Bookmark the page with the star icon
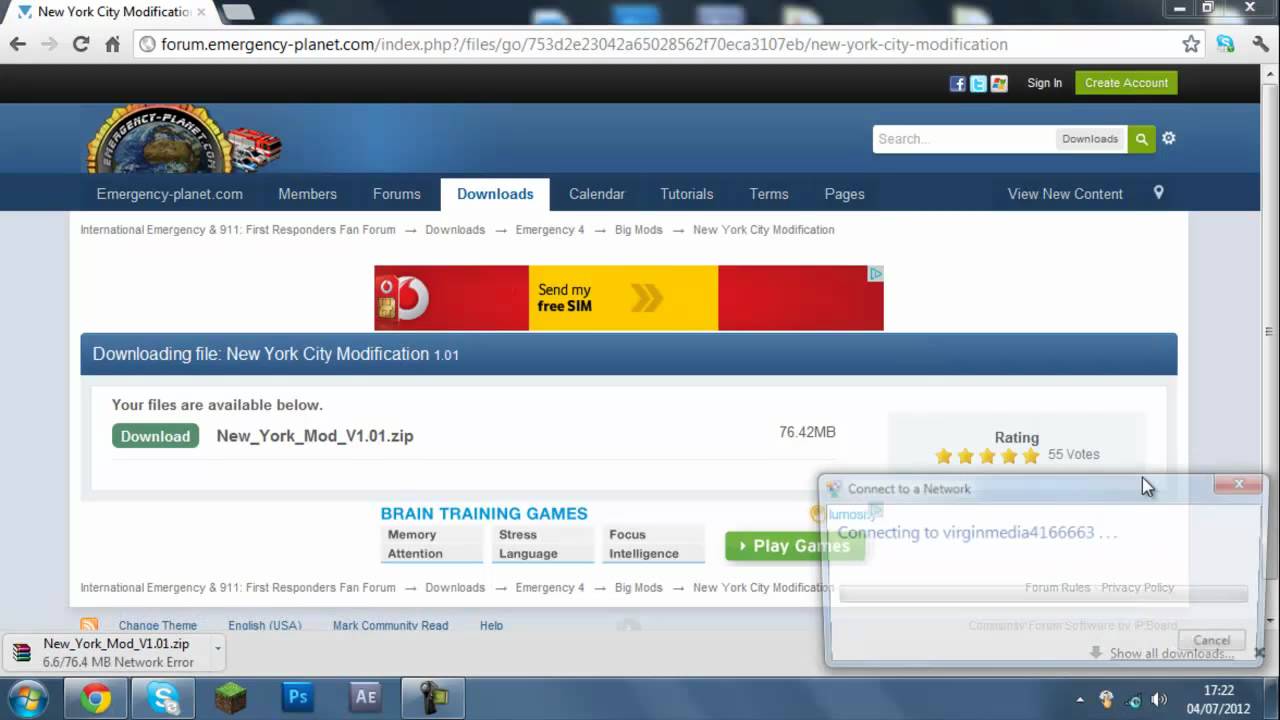This screenshot has width=1280, height=720. pyautogui.click(x=1191, y=44)
